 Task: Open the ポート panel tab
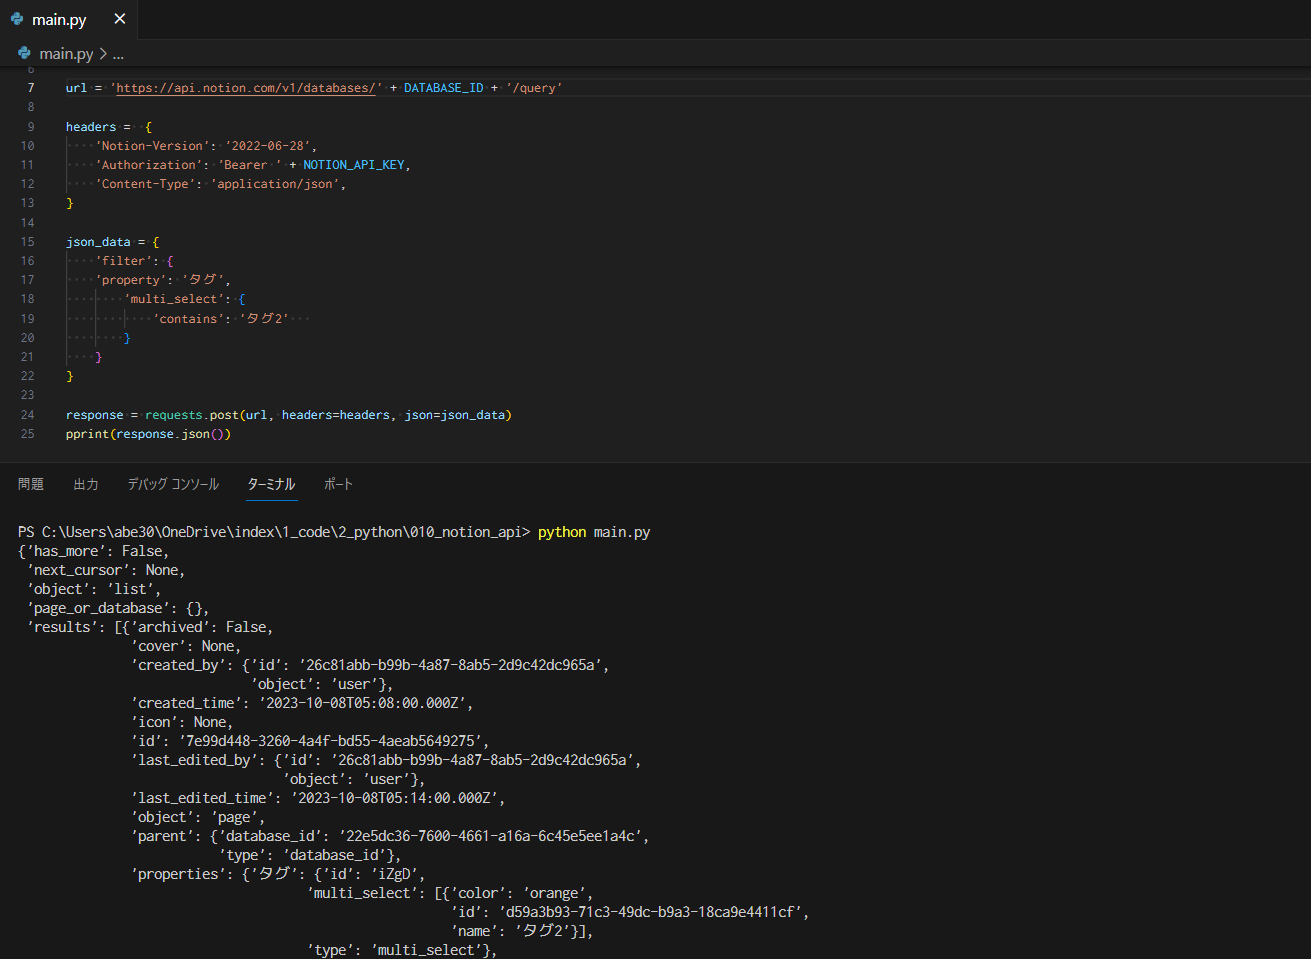tap(338, 484)
